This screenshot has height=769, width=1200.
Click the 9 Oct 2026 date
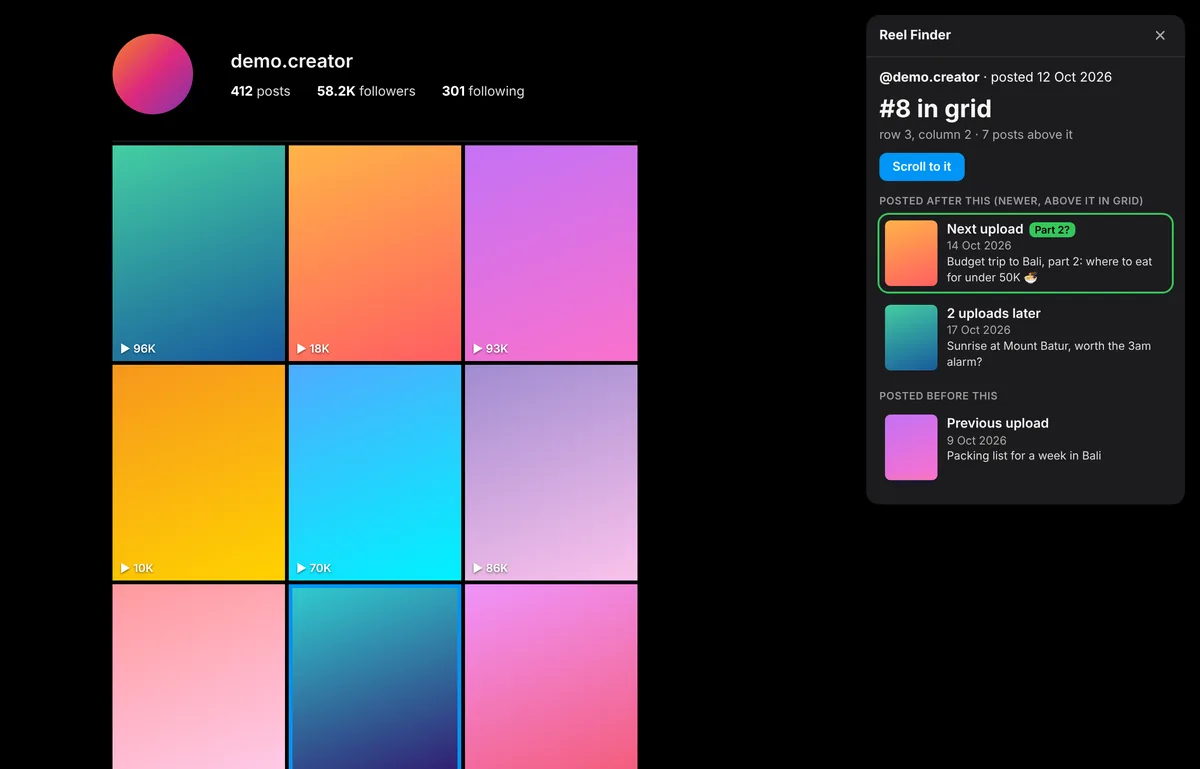click(x=977, y=441)
